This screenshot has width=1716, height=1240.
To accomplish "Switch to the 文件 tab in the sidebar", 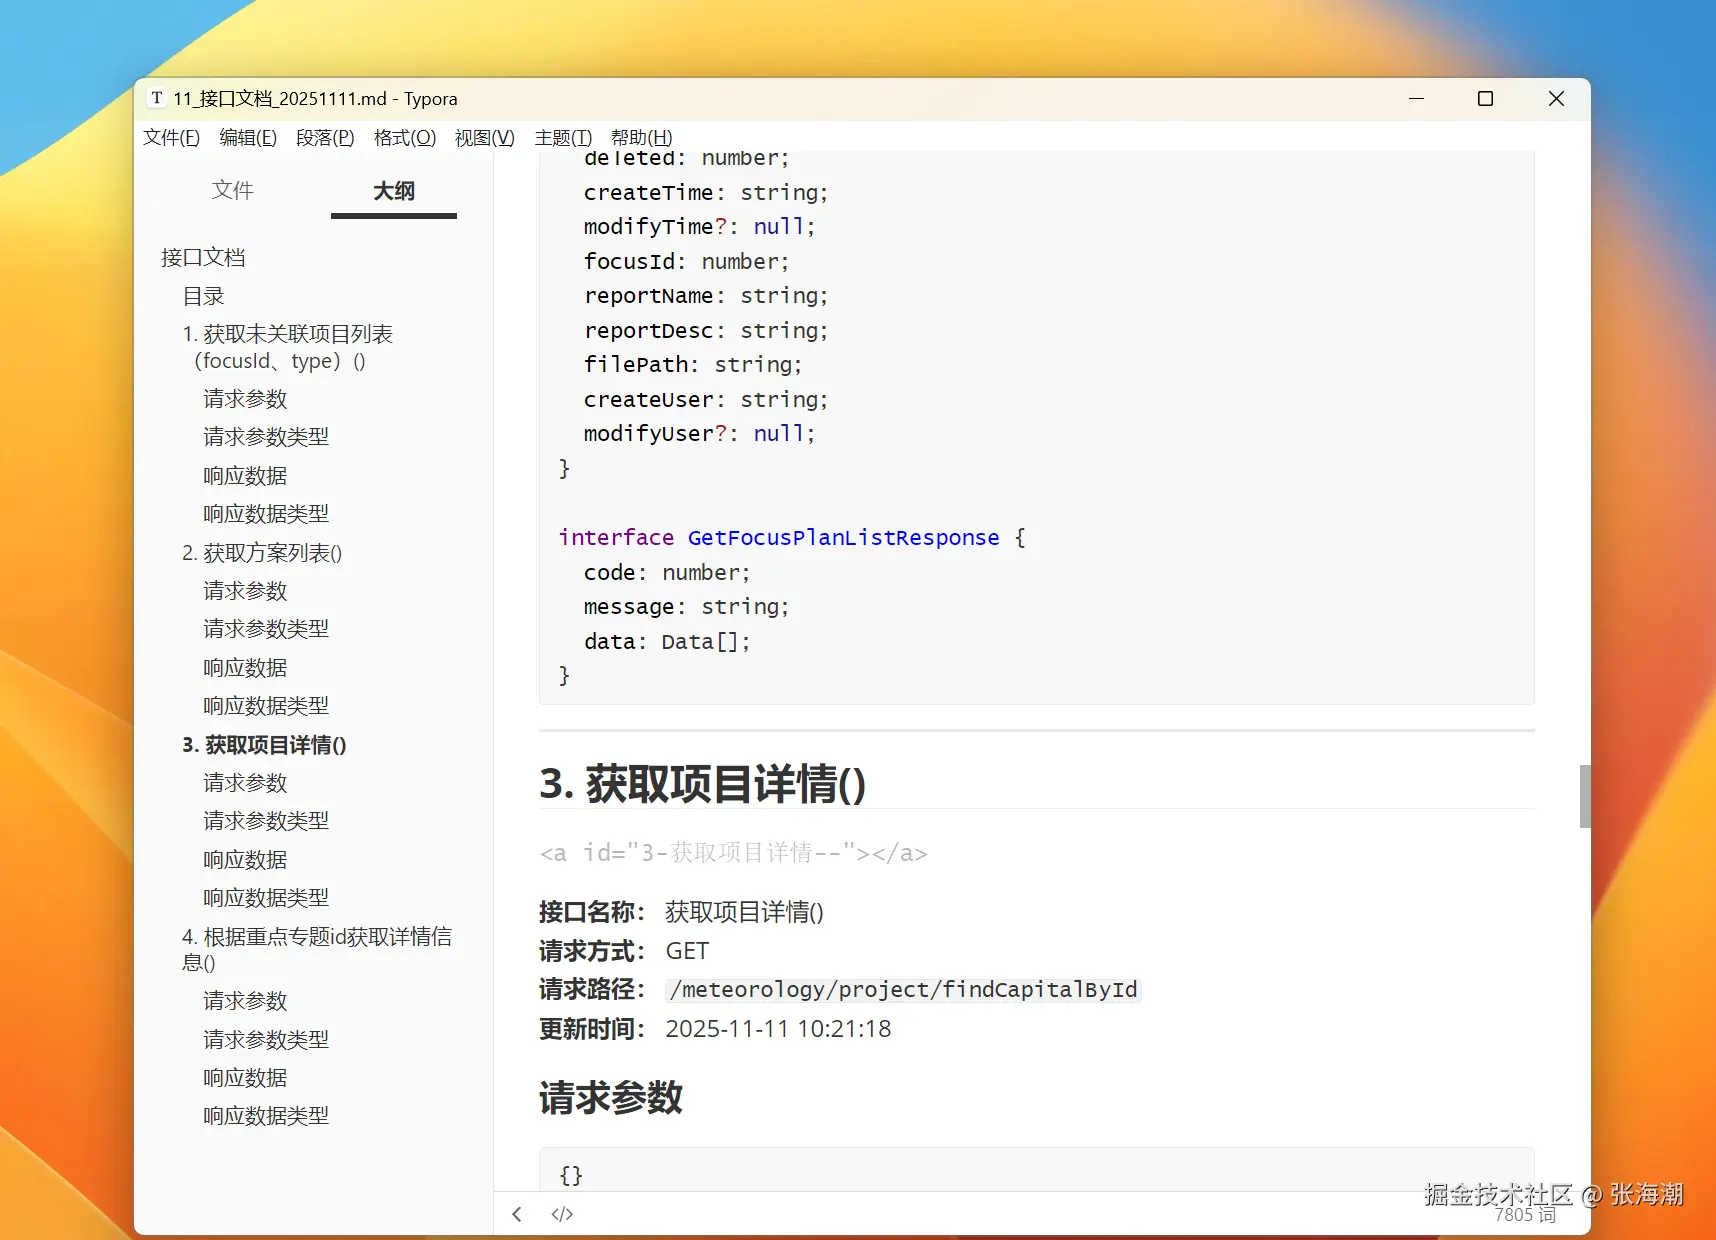I will pos(233,190).
